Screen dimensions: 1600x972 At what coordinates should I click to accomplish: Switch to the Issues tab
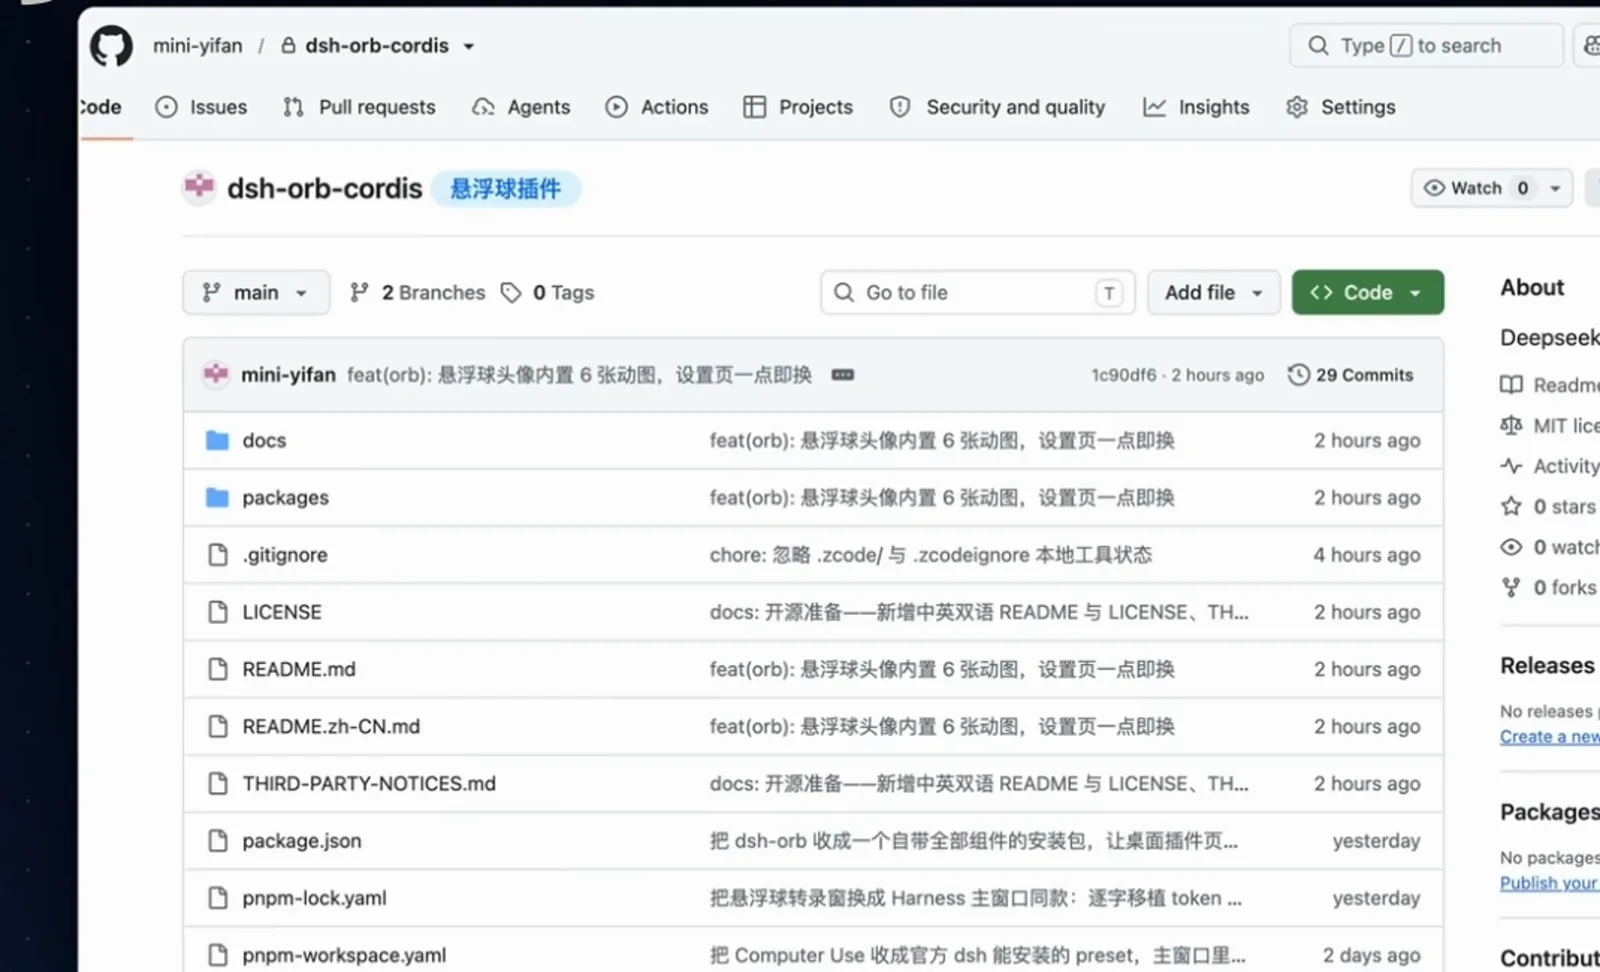(x=201, y=107)
